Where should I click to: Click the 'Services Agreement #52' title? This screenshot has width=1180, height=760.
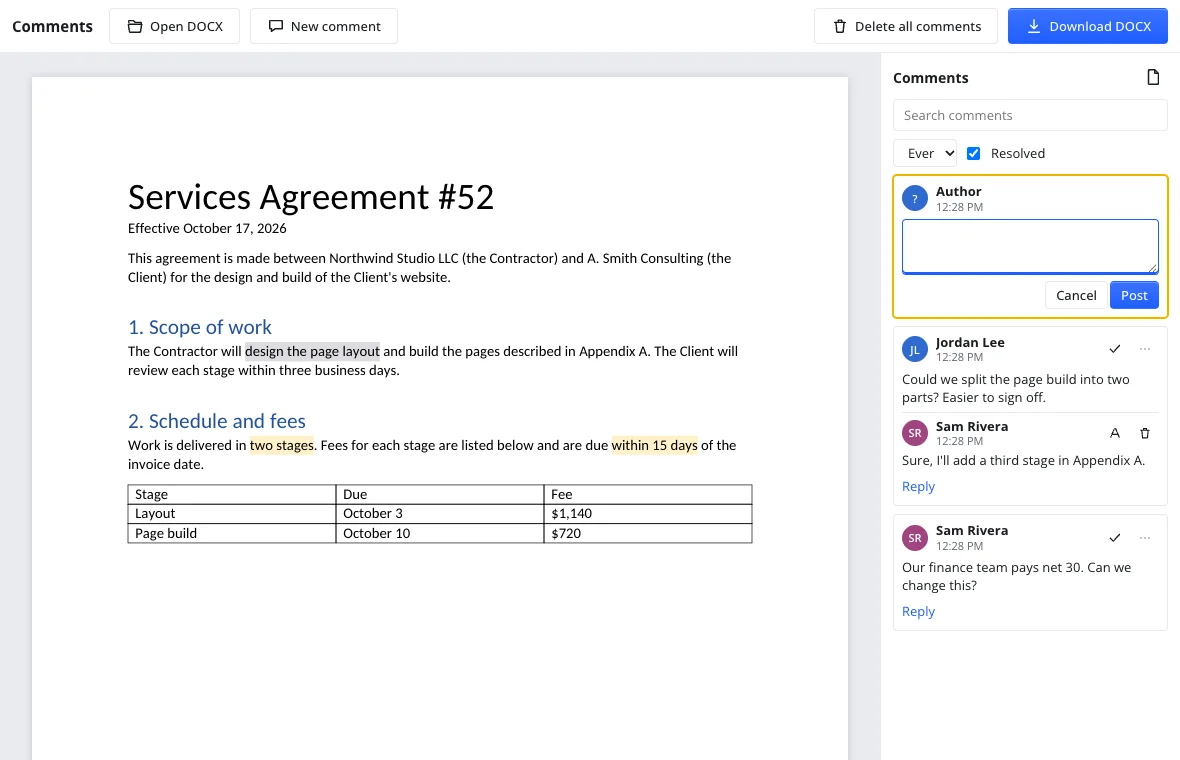point(311,197)
